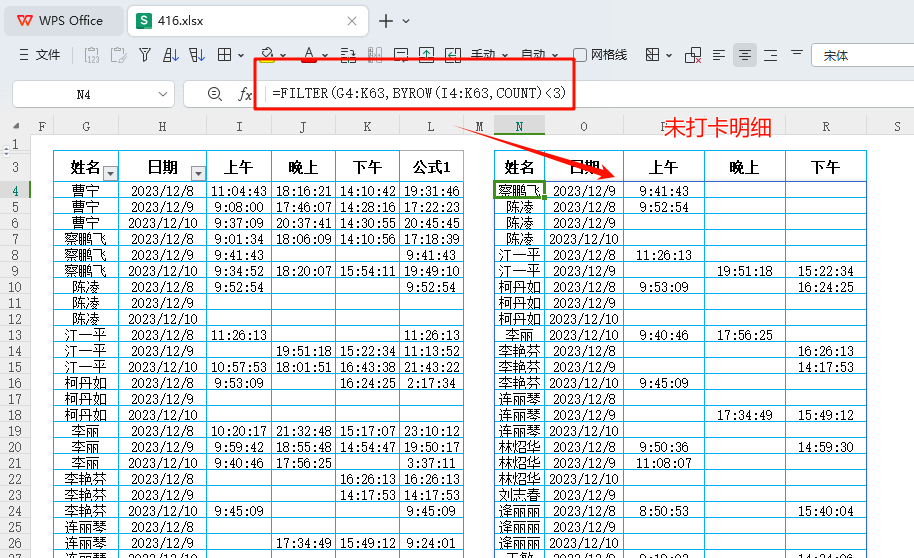Click the 10:57:53 cell
The height and width of the screenshot is (558, 914).
pyautogui.click(x=239, y=367)
